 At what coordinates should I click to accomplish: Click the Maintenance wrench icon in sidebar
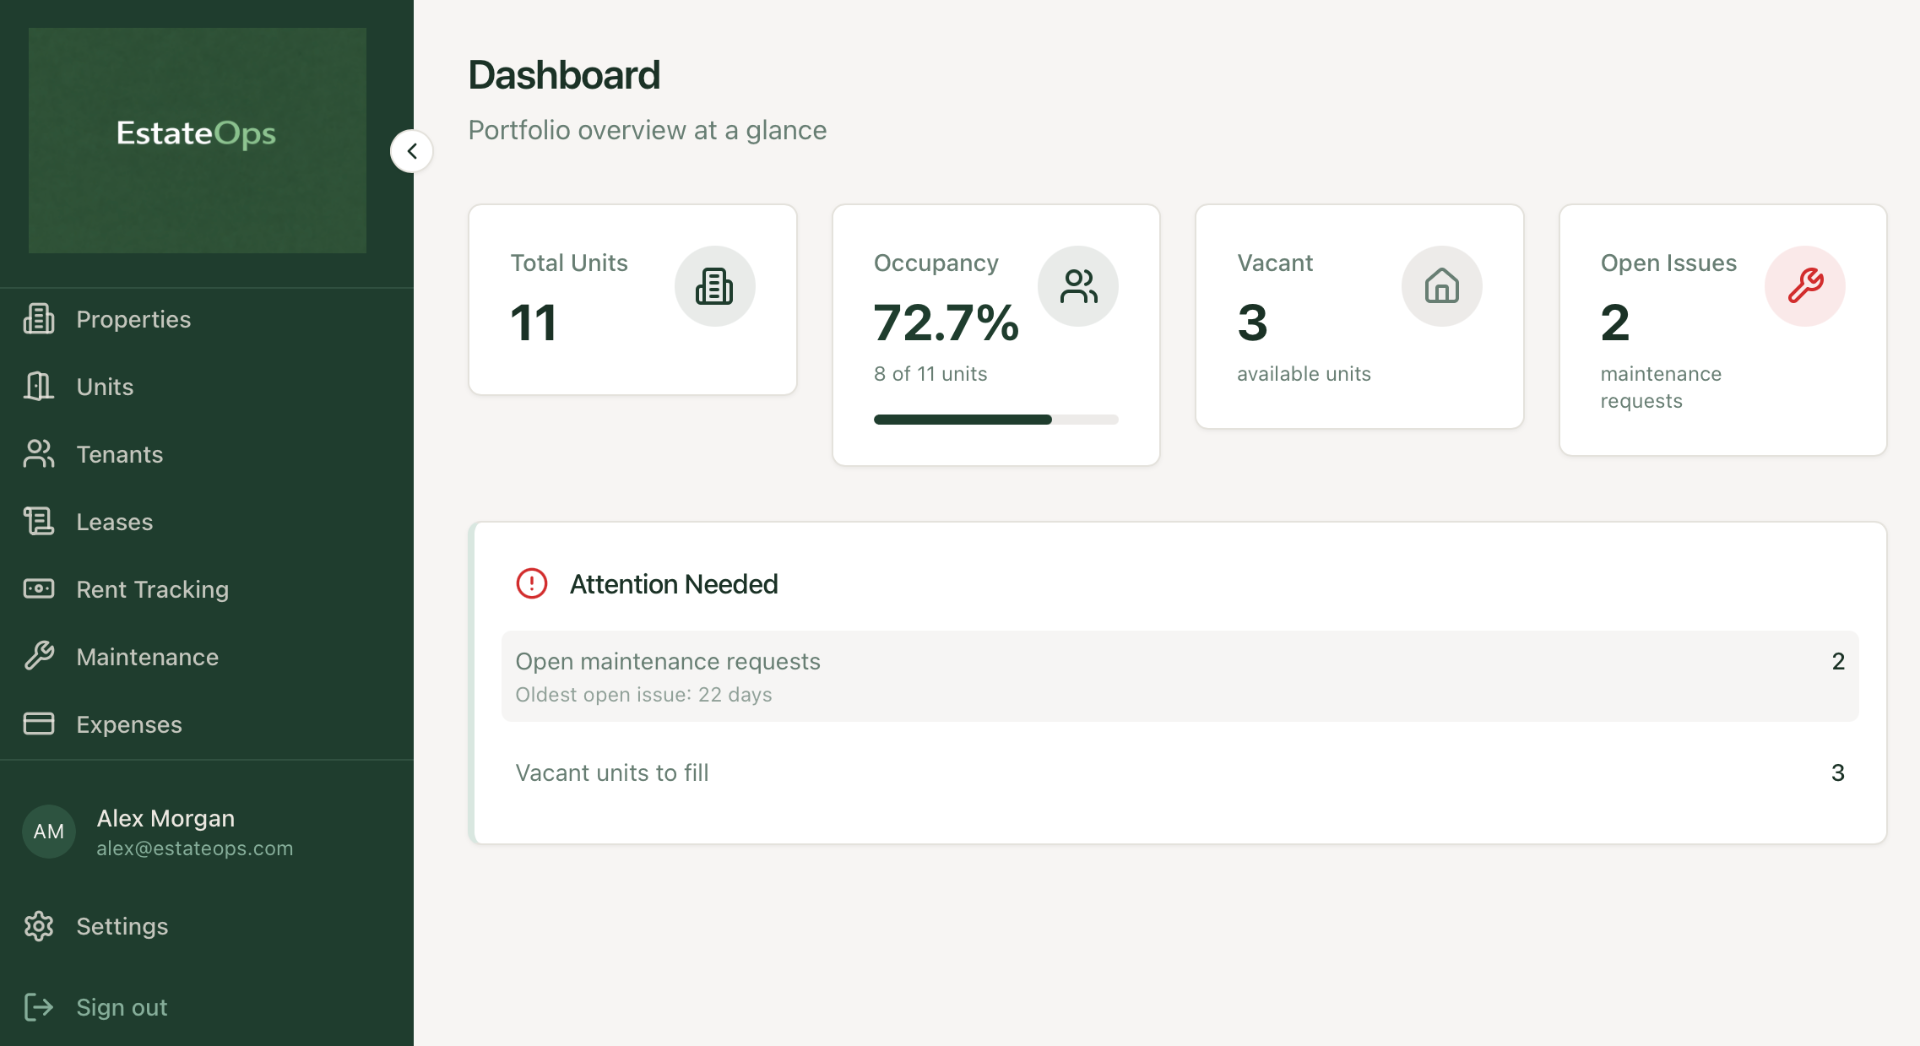[x=39, y=656]
